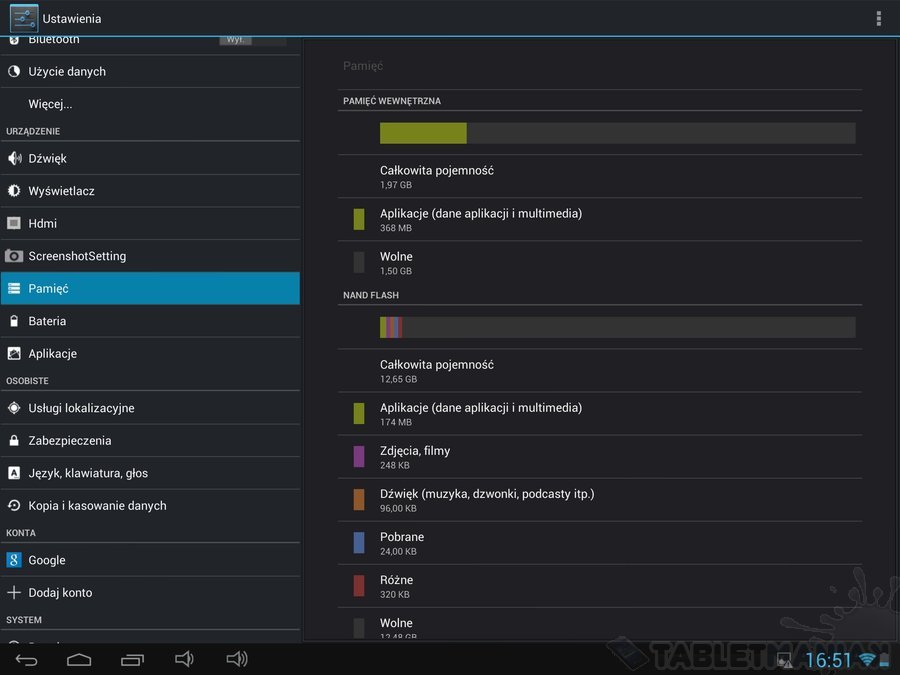Image resolution: width=900 pixels, height=675 pixels.
Task: Toggle the Bluetooth switch
Action: pos(252,40)
